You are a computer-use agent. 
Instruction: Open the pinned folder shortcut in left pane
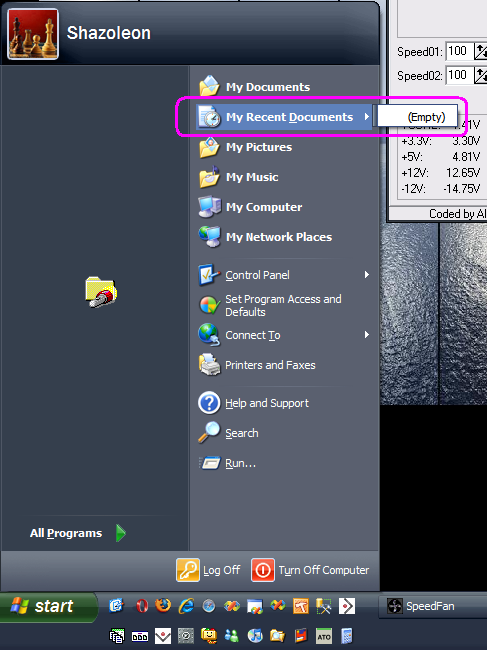coord(101,292)
